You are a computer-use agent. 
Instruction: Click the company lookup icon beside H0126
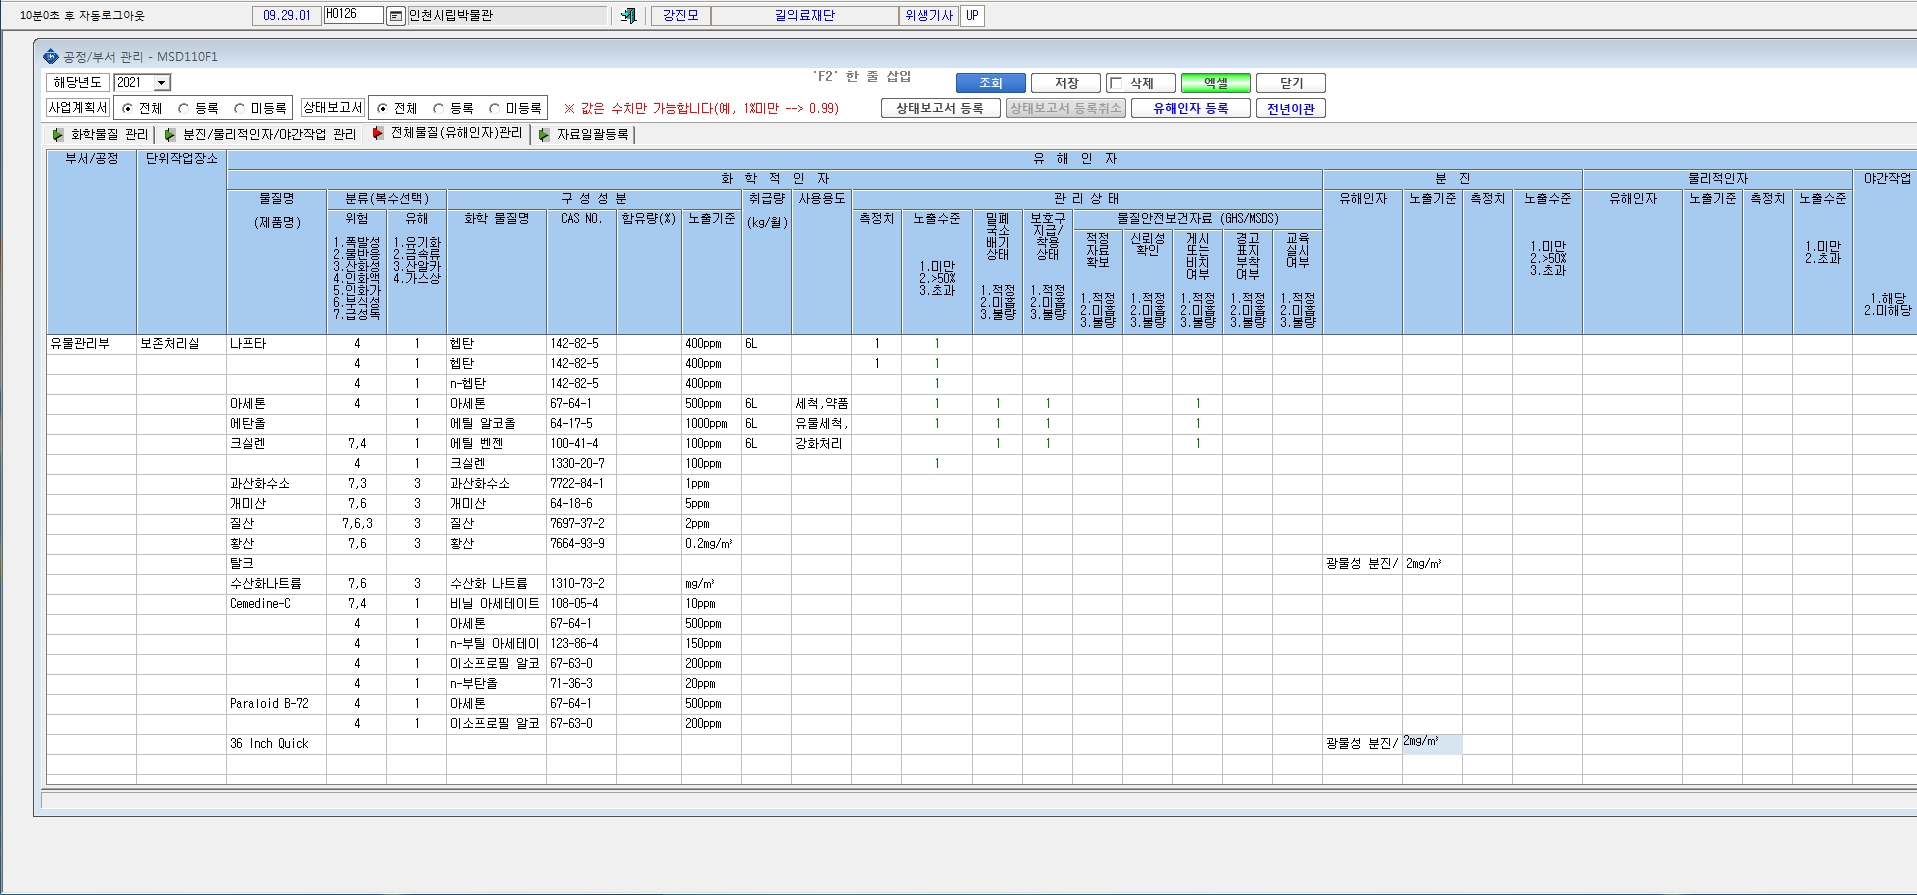395,16
